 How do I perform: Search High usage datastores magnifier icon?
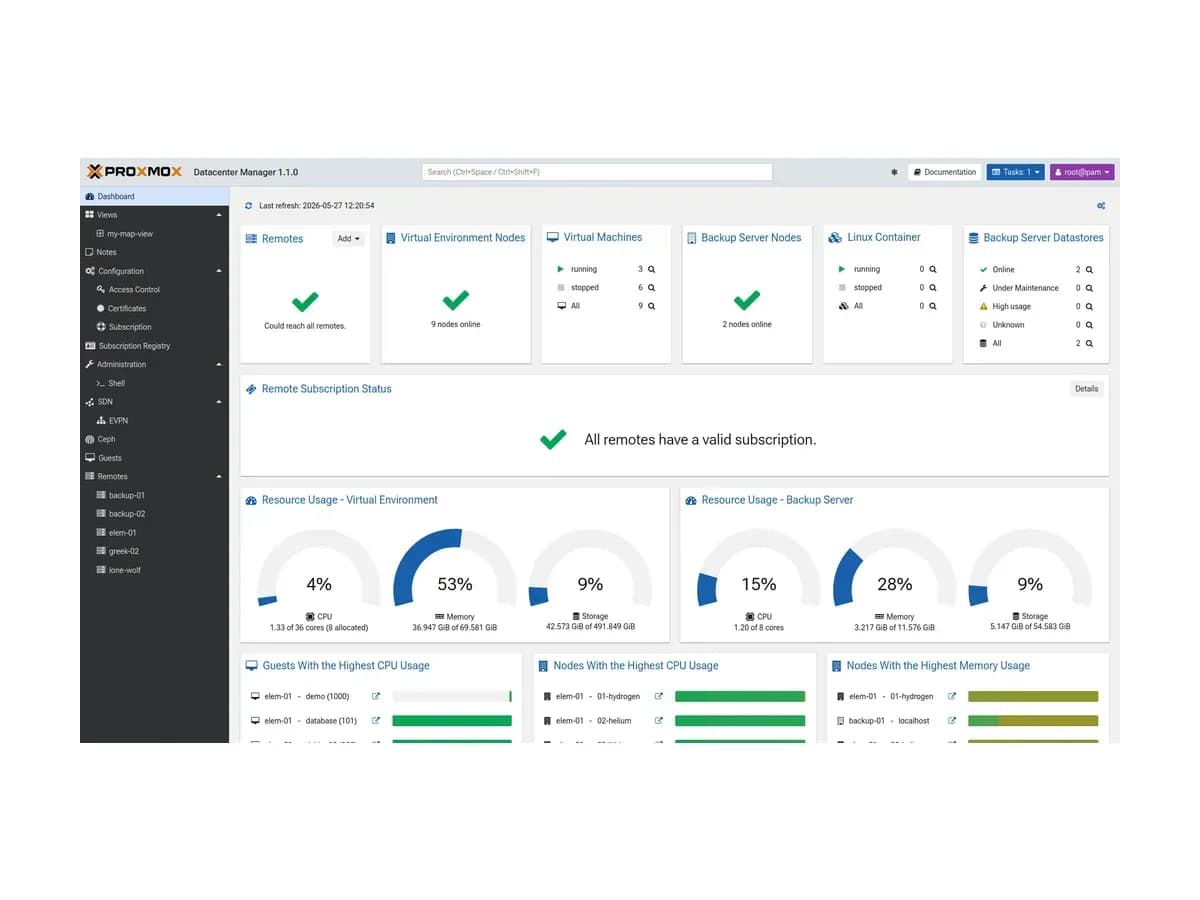click(1089, 307)
